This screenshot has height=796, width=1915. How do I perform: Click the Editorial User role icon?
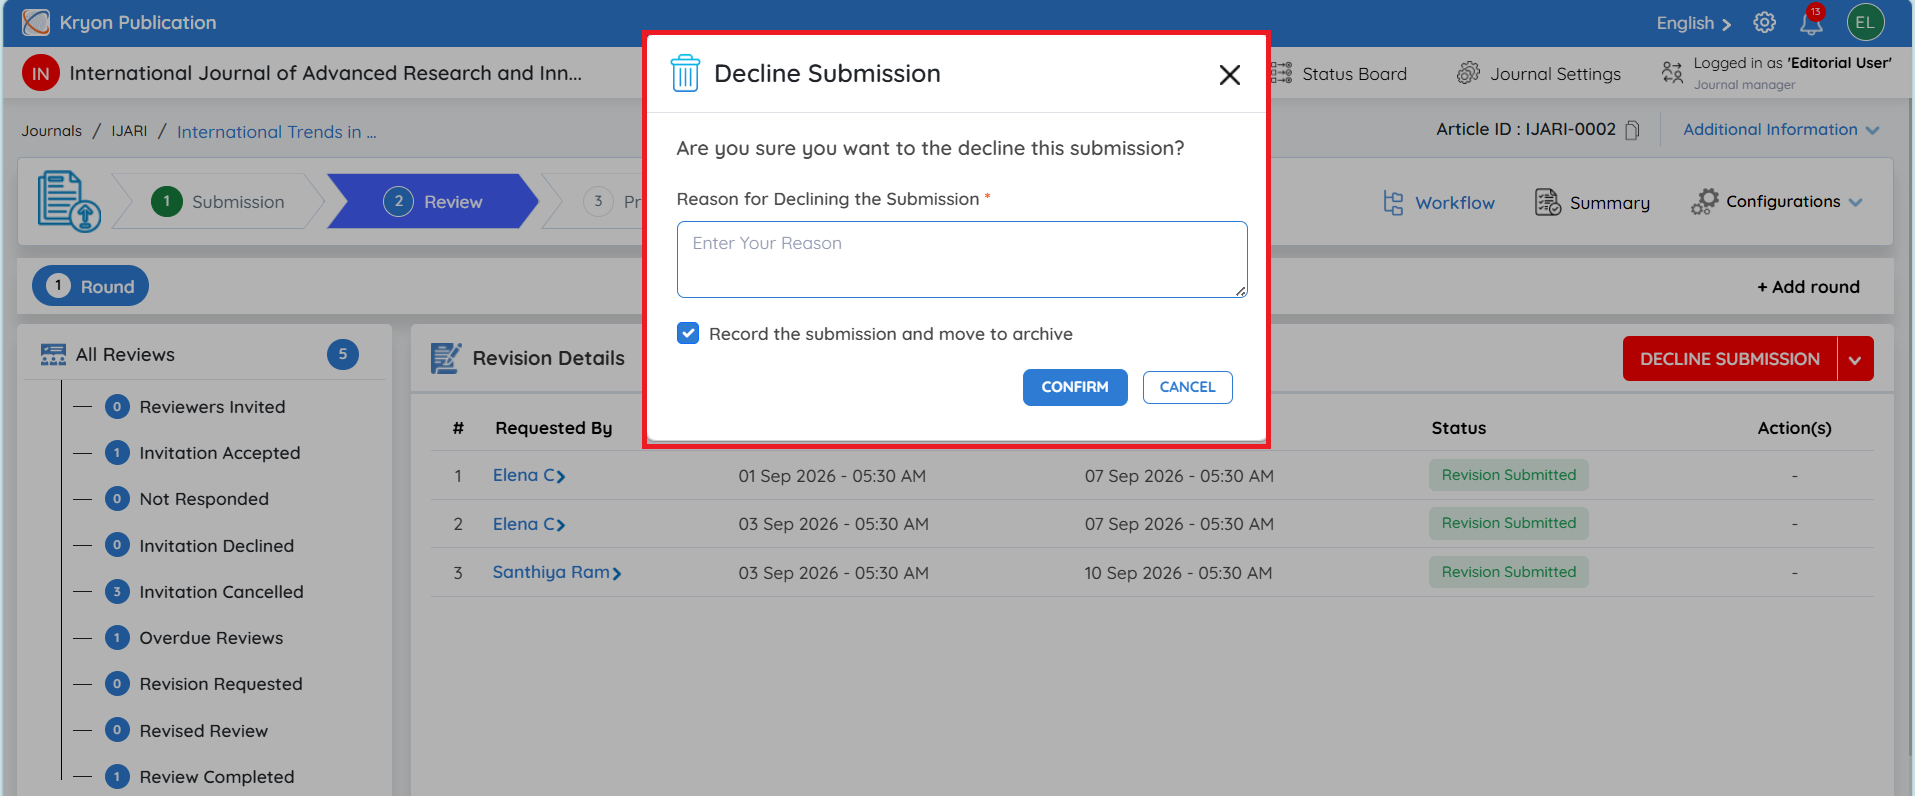click(1672, 72)
